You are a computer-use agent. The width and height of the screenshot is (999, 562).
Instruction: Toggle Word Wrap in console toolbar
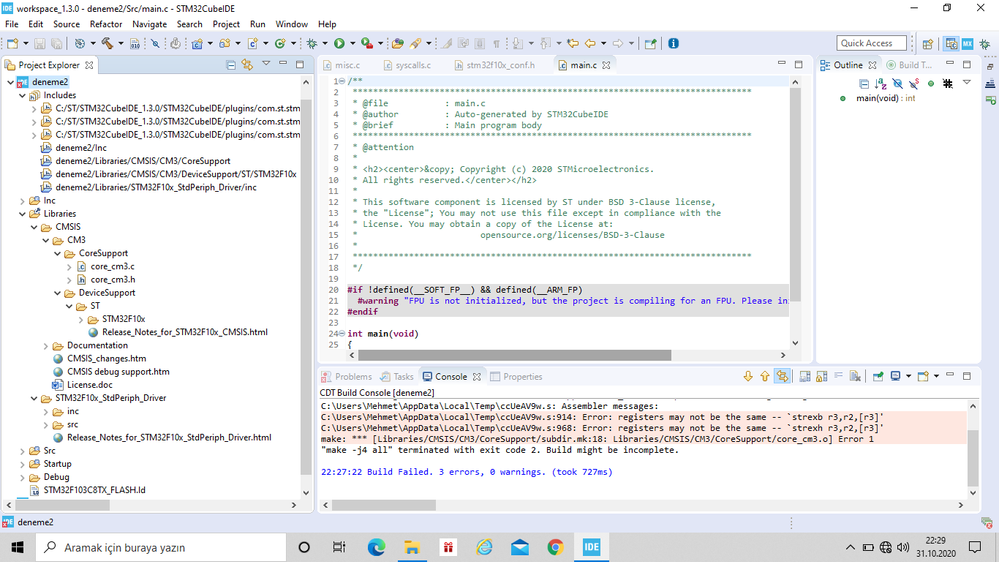tap(838, 377)
